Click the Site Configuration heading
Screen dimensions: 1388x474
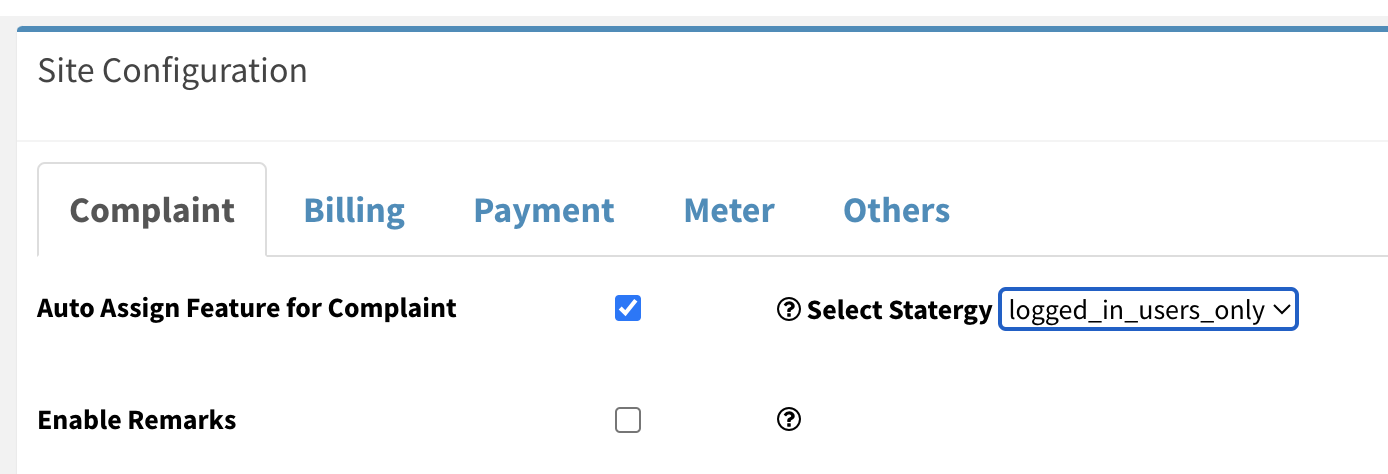tap(172, 71)
